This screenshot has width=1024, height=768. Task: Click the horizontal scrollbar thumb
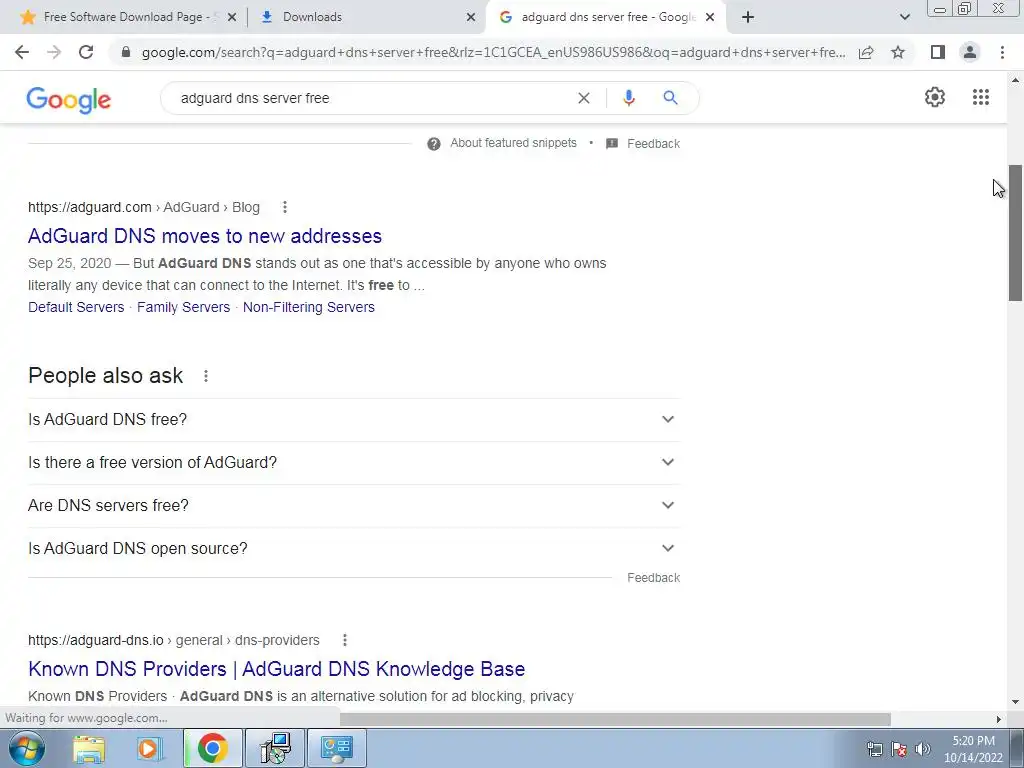pyautogui.click(x=615, y=719)
